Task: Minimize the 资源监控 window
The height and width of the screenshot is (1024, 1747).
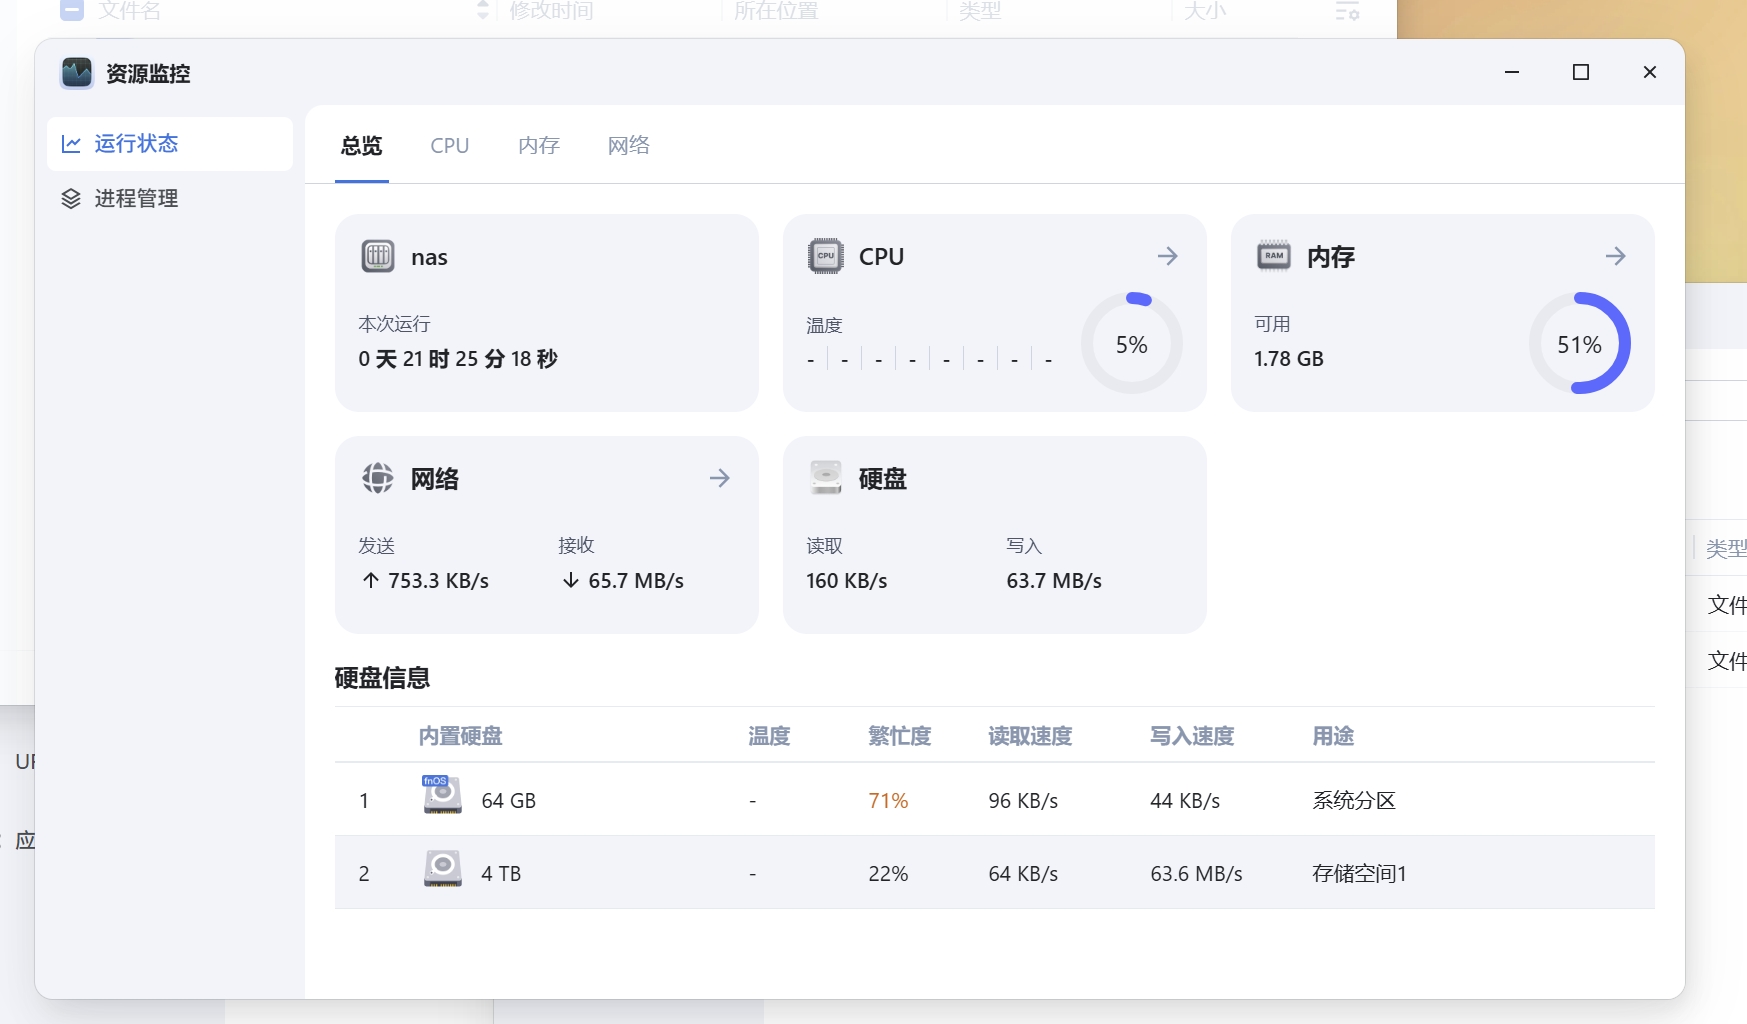Action: 1512,72
